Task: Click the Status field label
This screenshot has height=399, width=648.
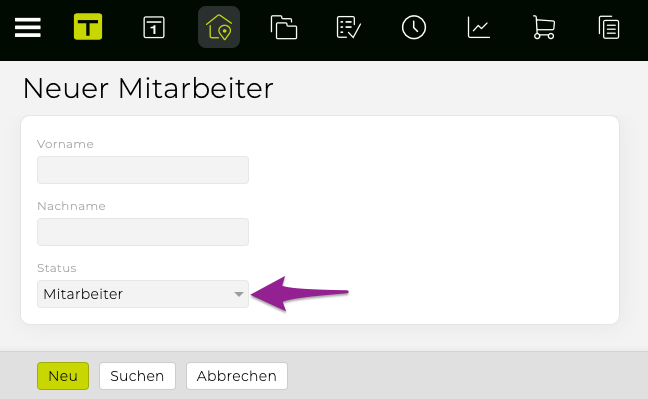Action: click(57, 268)
